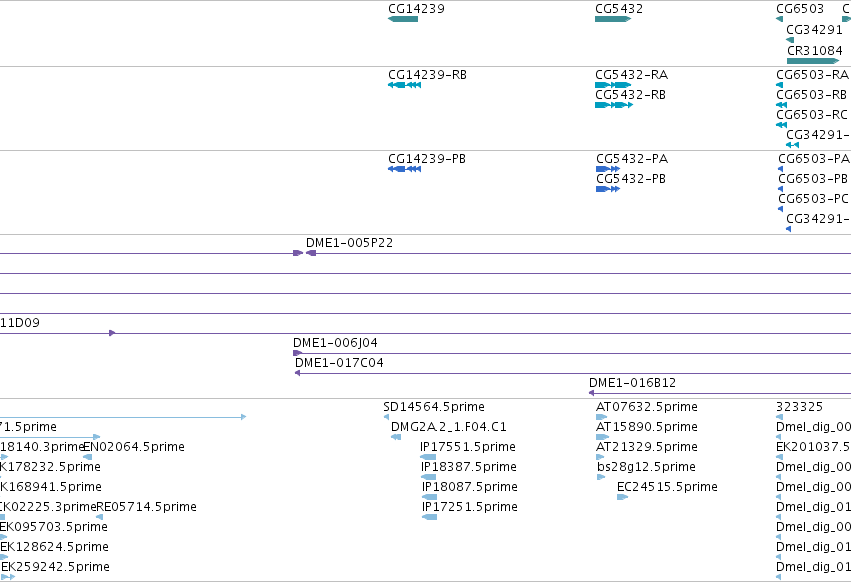
Task: Click the DME1-005P22 clone end arrows
Action: [304, 253]
